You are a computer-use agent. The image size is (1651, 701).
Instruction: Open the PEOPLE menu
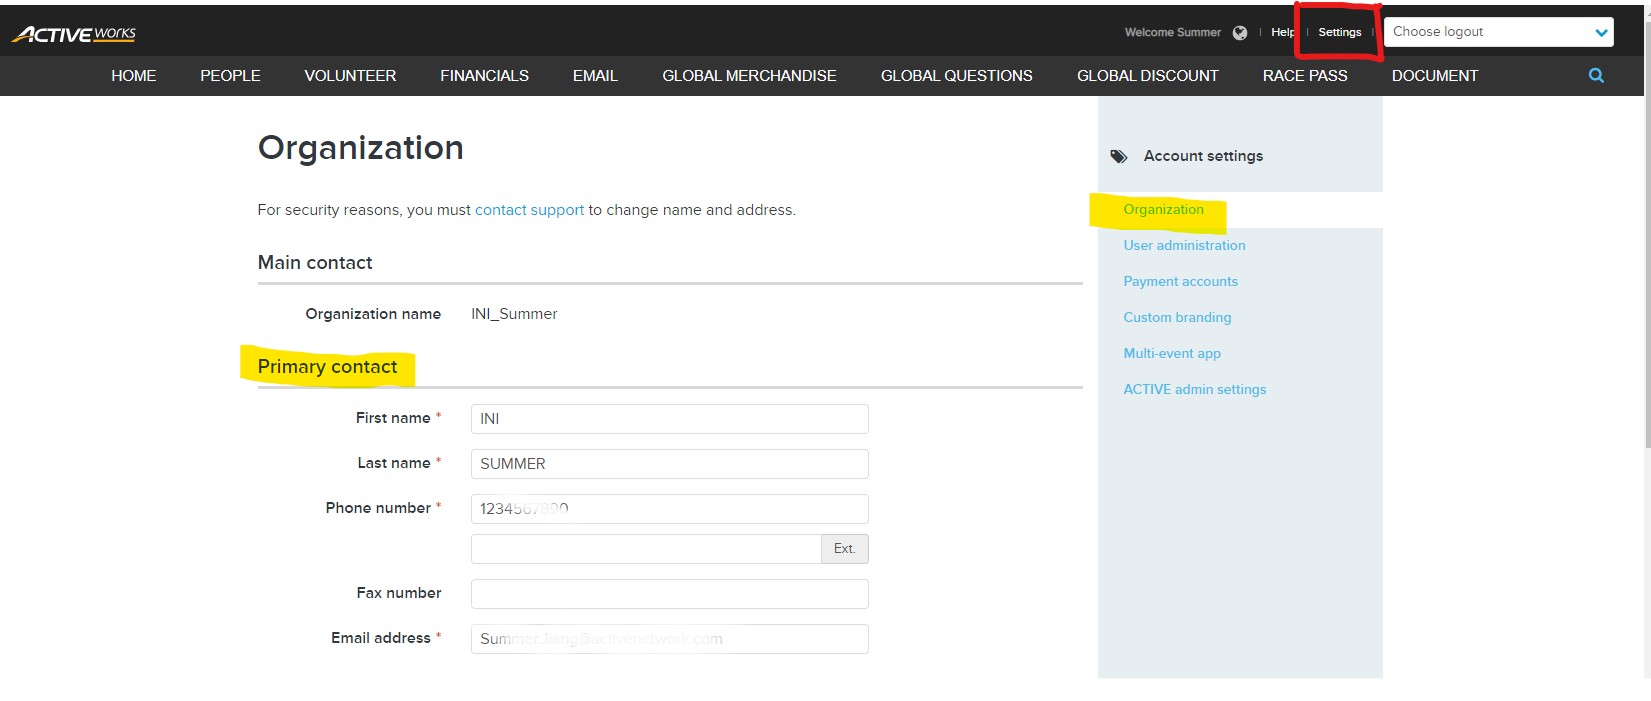(230, 76)
